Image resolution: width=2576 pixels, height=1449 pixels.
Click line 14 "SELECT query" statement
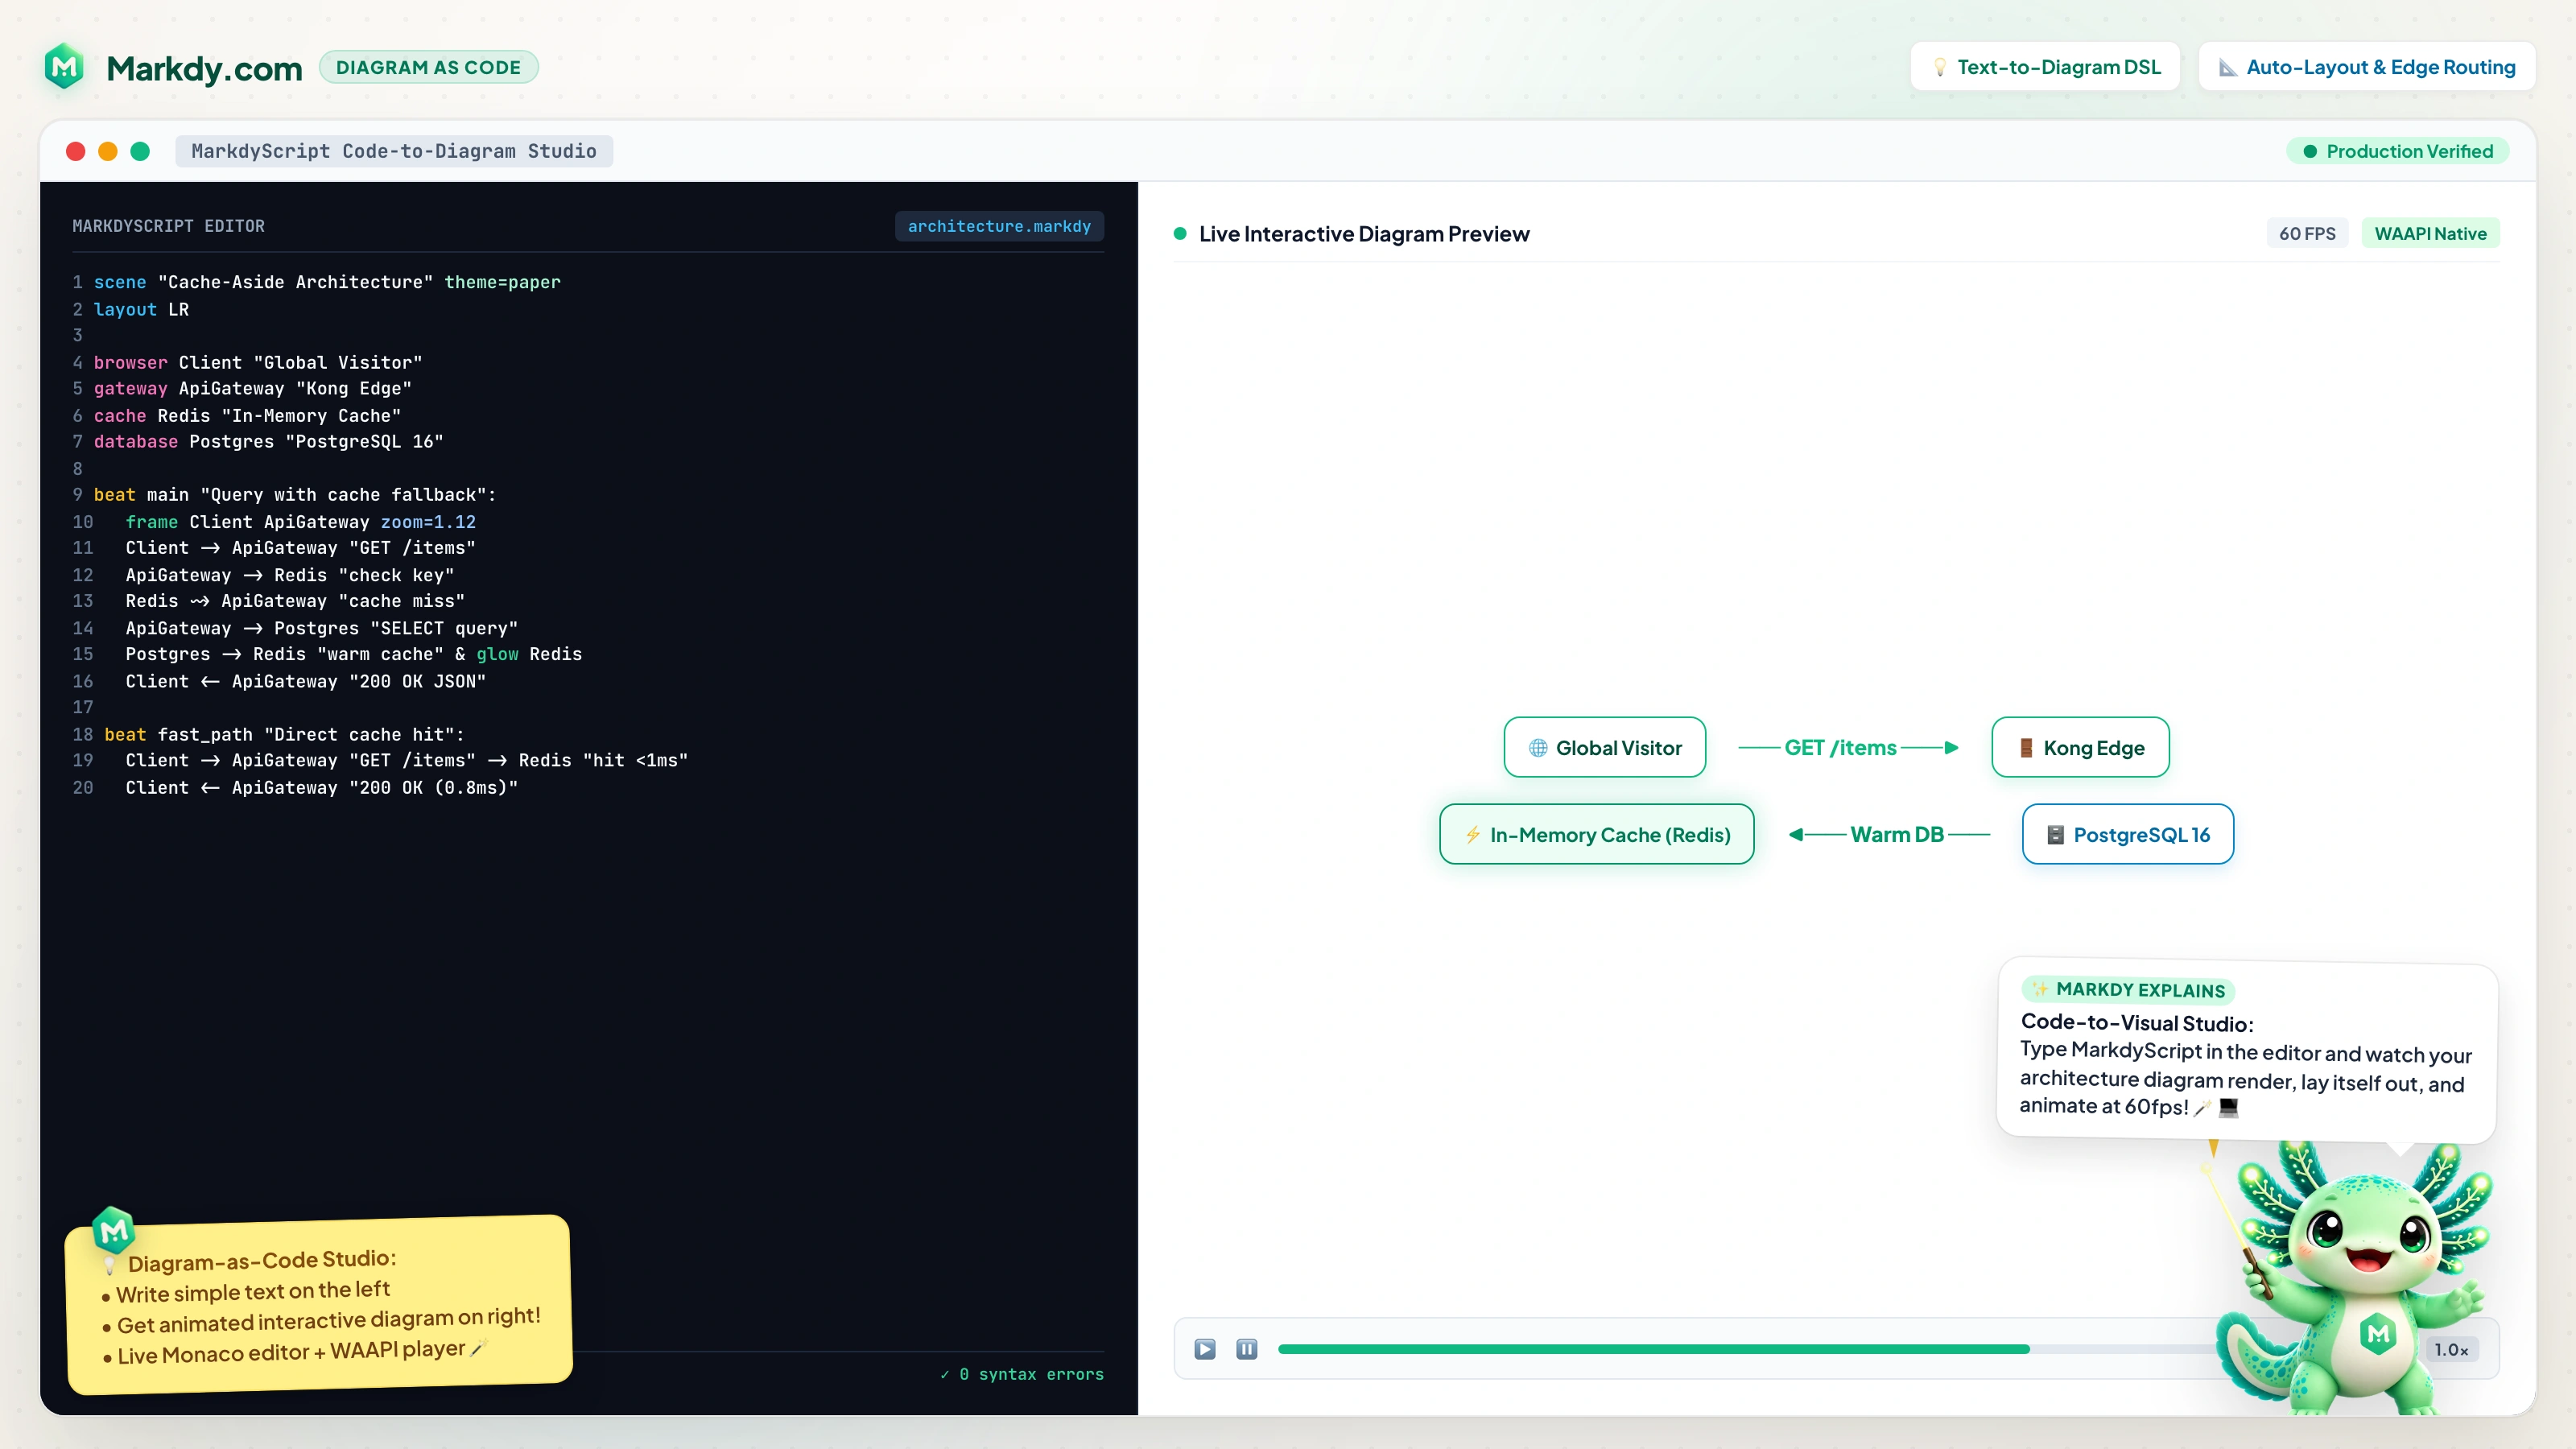pos(322,627)
